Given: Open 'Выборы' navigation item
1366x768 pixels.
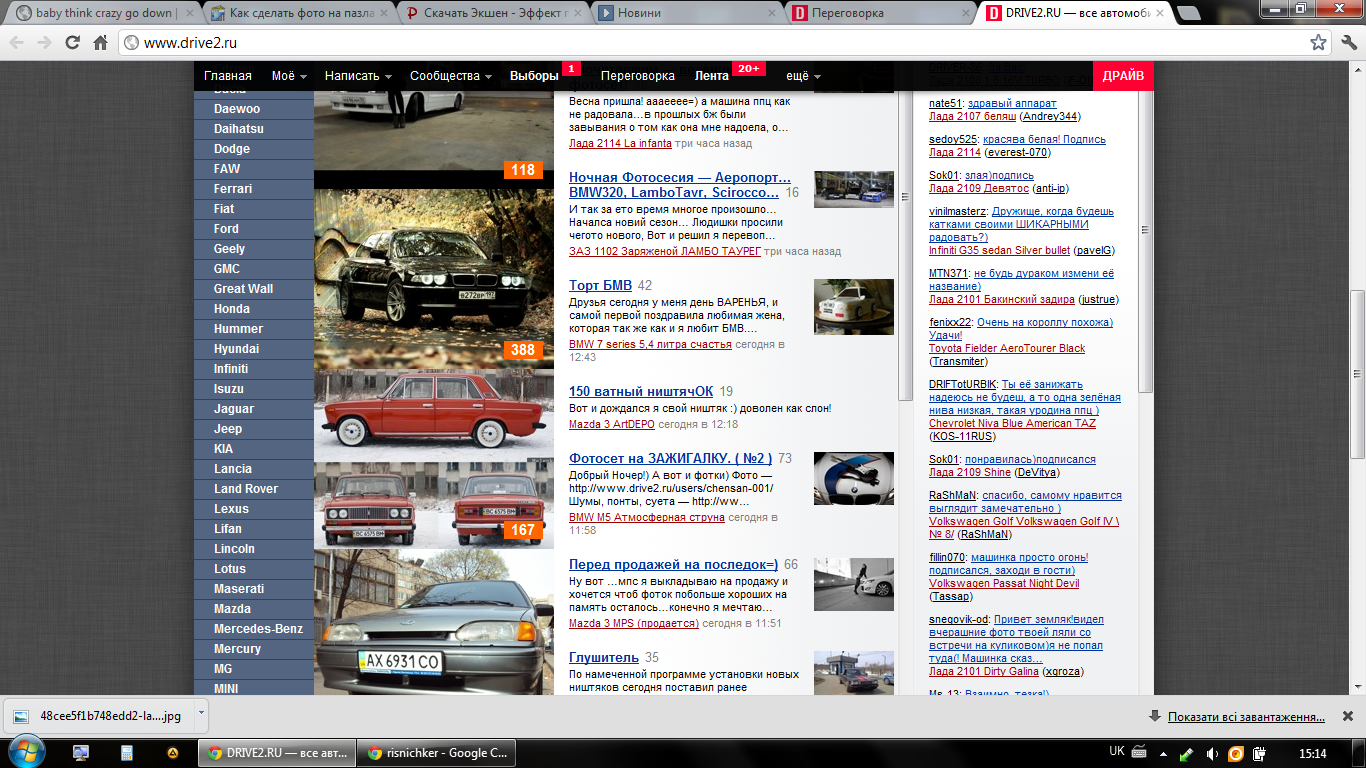Looking at the screenshot, I should (534, 76).
